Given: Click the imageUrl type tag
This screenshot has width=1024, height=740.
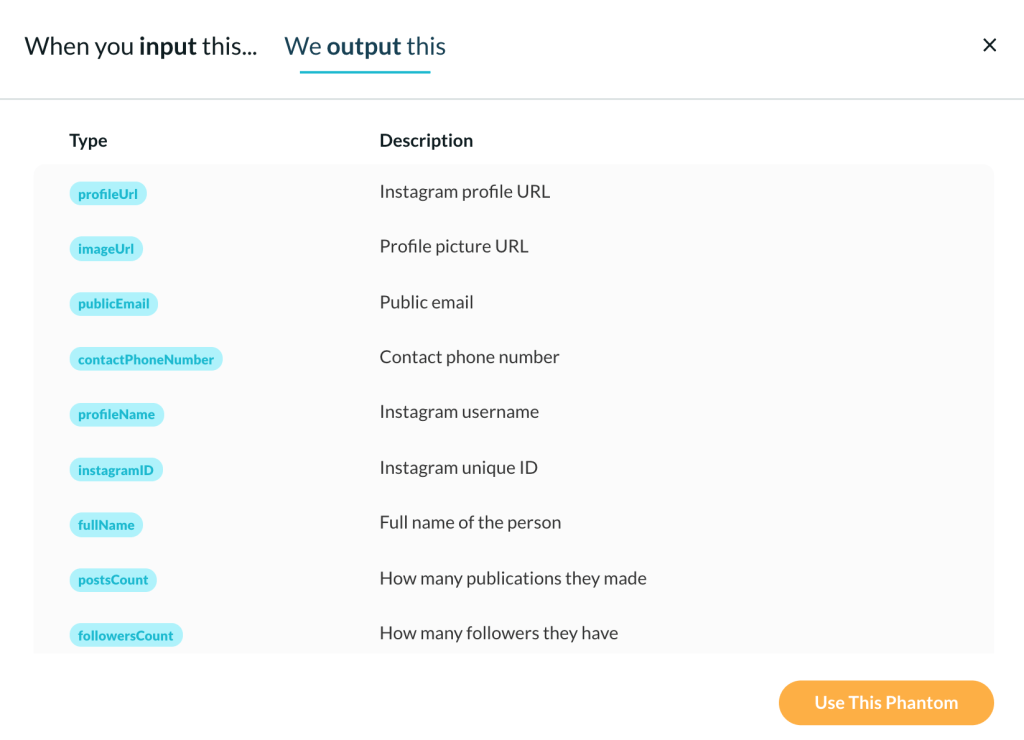Looking at the screenshot, I should (106, 249).
